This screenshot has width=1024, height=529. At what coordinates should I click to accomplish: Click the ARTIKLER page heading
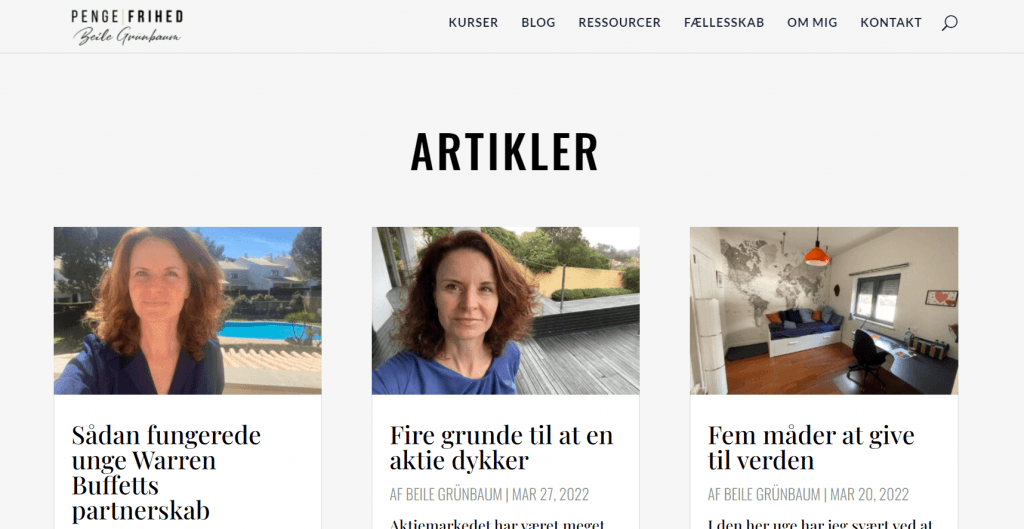(504, 152)
